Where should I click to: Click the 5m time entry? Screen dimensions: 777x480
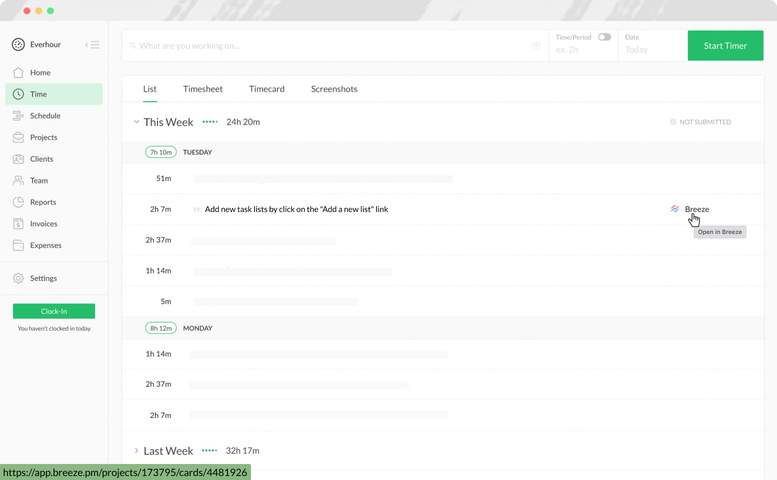click(166, 301)
